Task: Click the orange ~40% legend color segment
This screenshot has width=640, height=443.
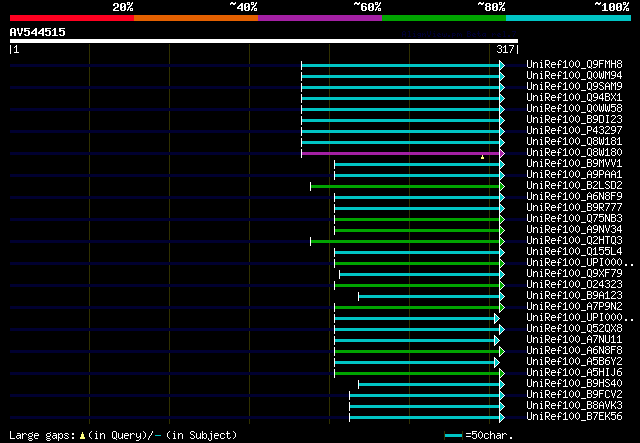Action: [196, 18]
